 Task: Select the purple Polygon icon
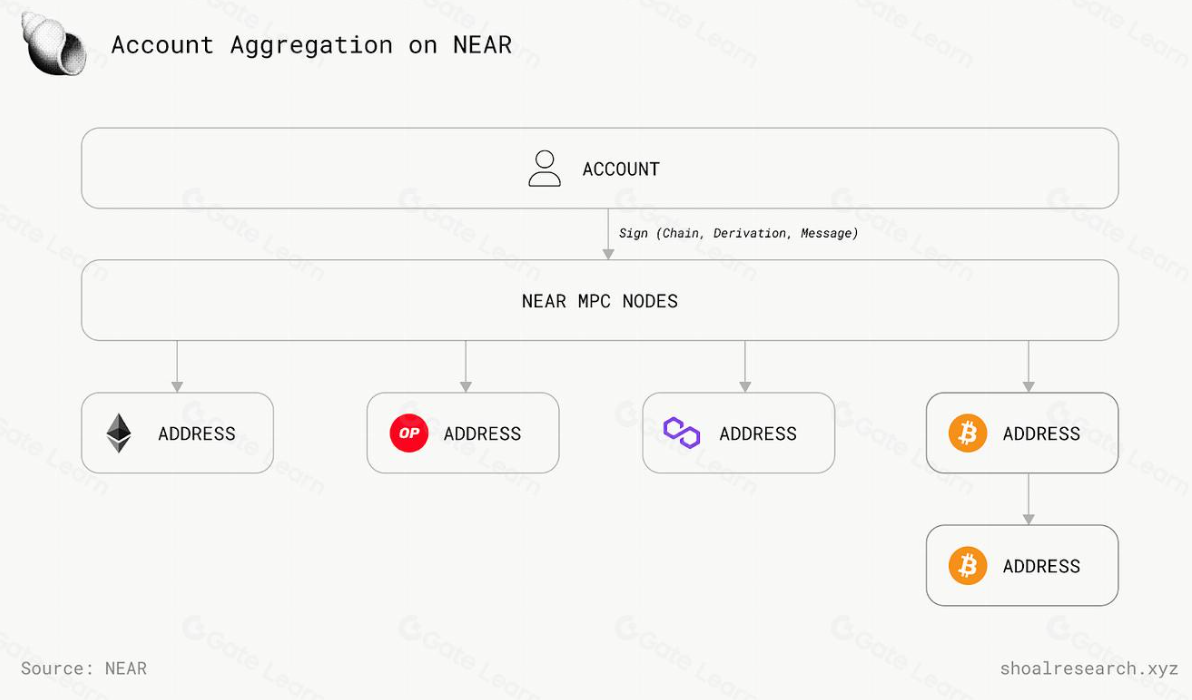click(x=682, y=433)
